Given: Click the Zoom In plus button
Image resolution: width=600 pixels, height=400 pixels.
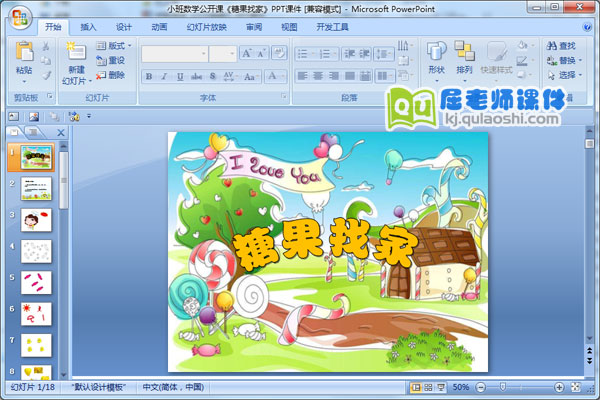Looking at the screenshot, I should (559, 387).
